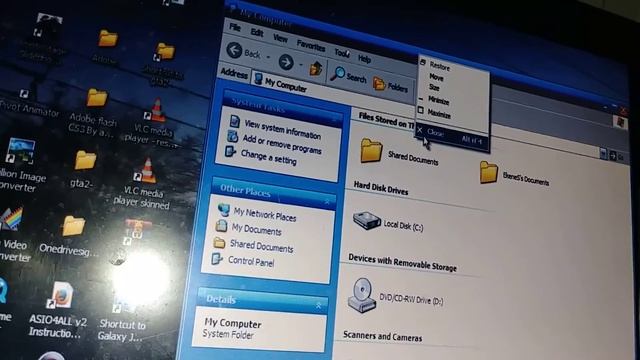
Task: Click the Change a setting icon
Action: coord(230,151)
